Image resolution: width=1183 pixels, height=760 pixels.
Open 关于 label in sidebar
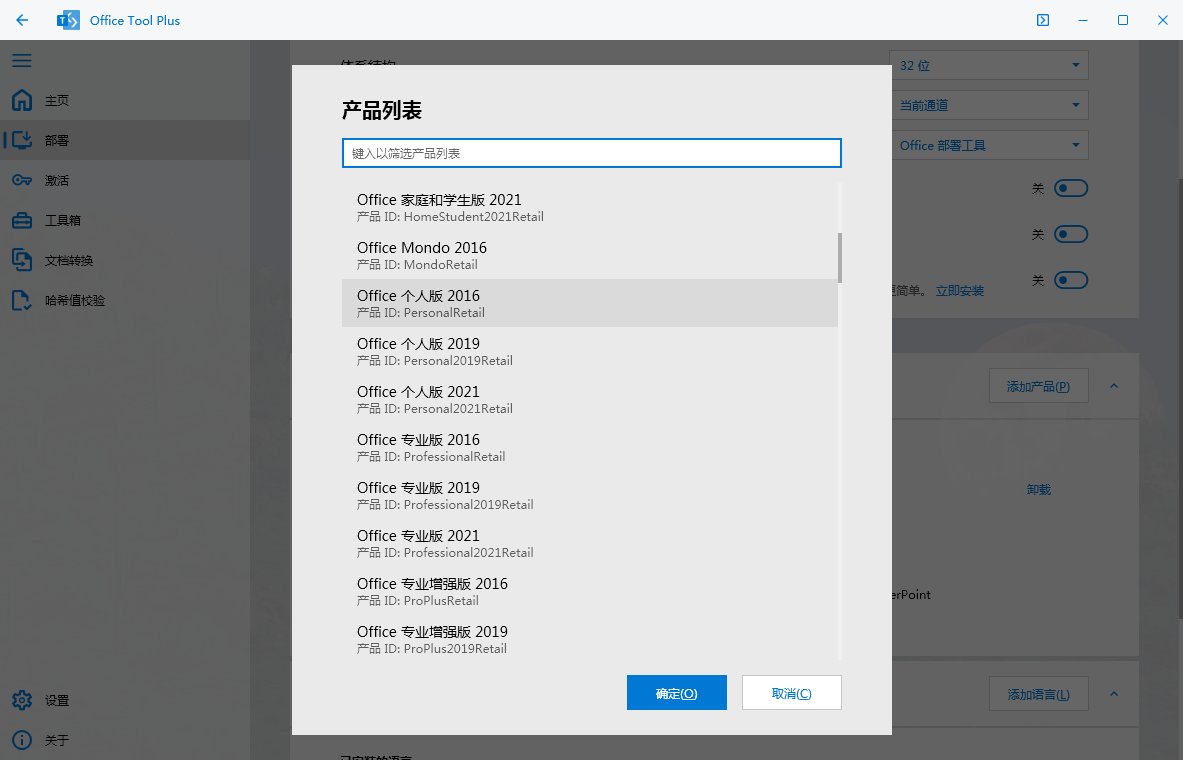pyautogui.click(x=57, y=740)
